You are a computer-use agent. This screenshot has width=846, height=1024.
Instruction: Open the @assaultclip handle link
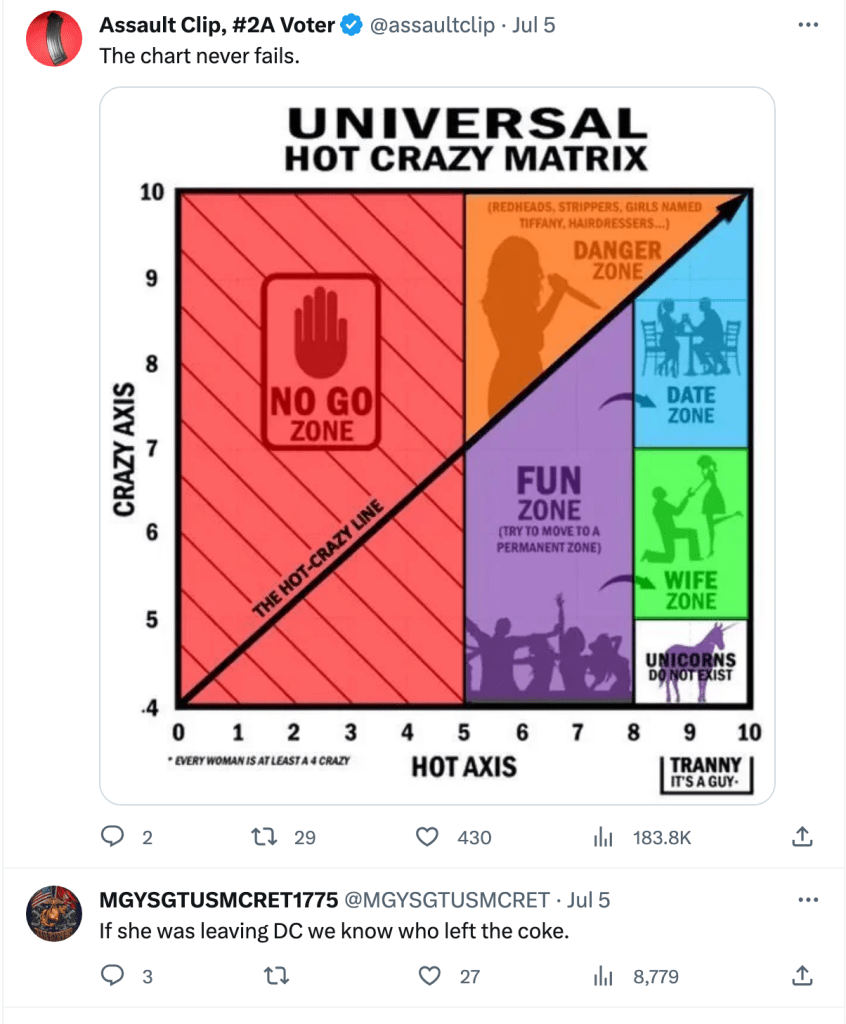click(x=432, y=25)
